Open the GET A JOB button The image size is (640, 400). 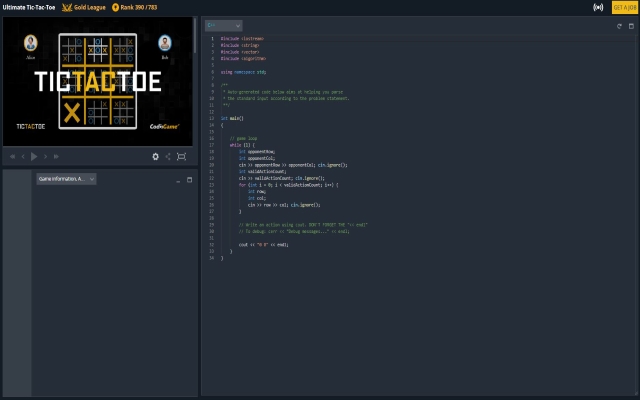(x=624, y=7)
